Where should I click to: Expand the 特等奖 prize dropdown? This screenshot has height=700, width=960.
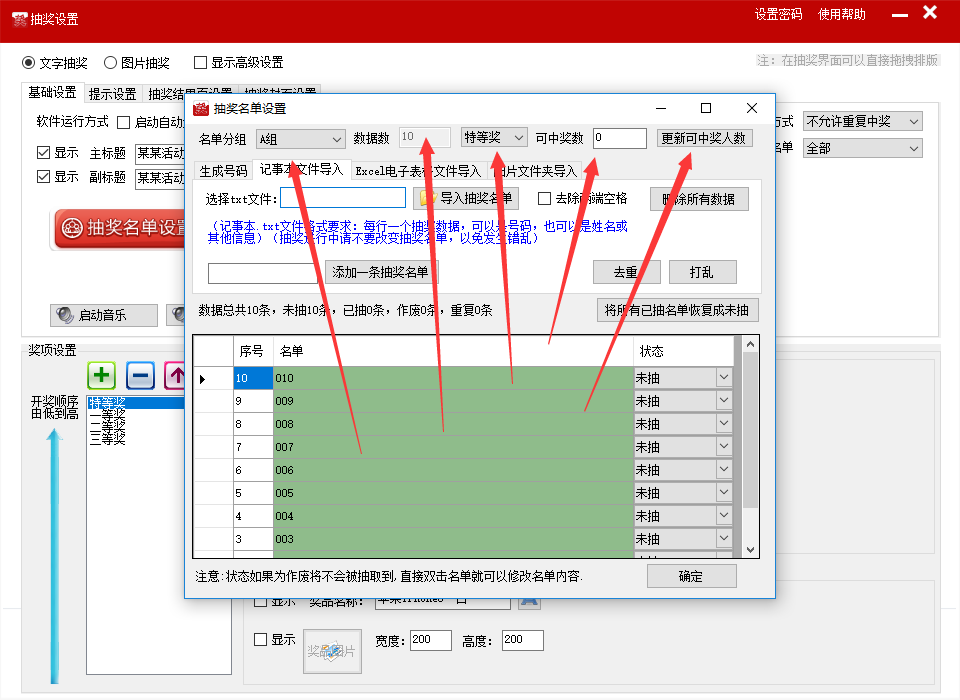(x=494, y=137)
